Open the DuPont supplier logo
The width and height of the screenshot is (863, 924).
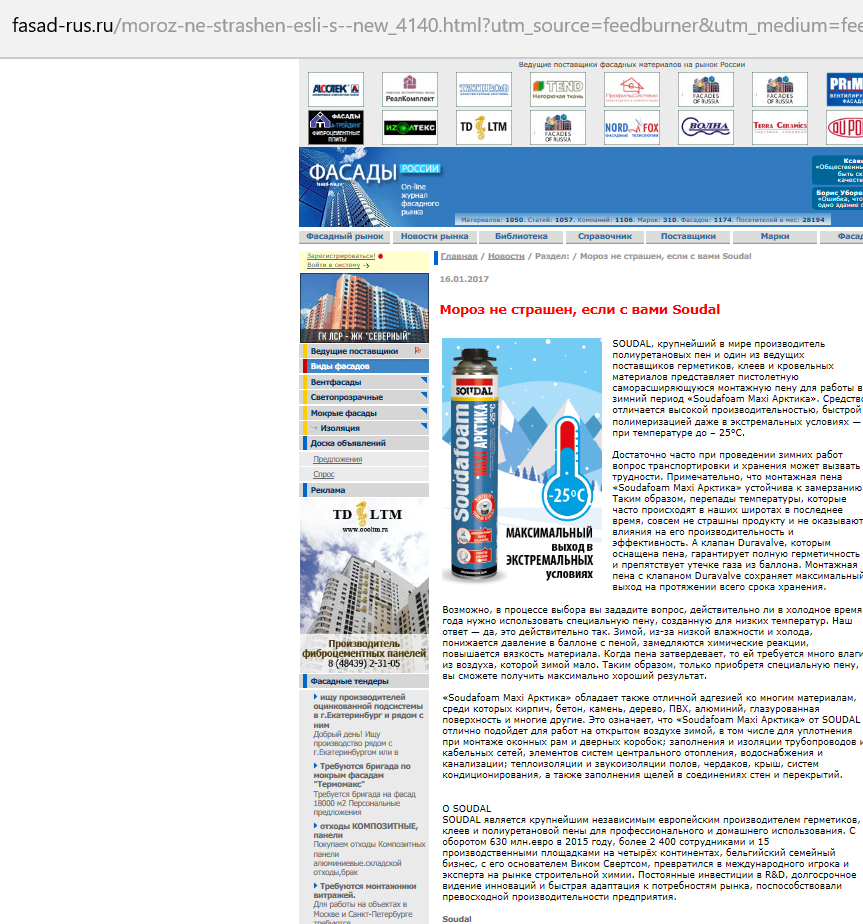pos(845,127)
